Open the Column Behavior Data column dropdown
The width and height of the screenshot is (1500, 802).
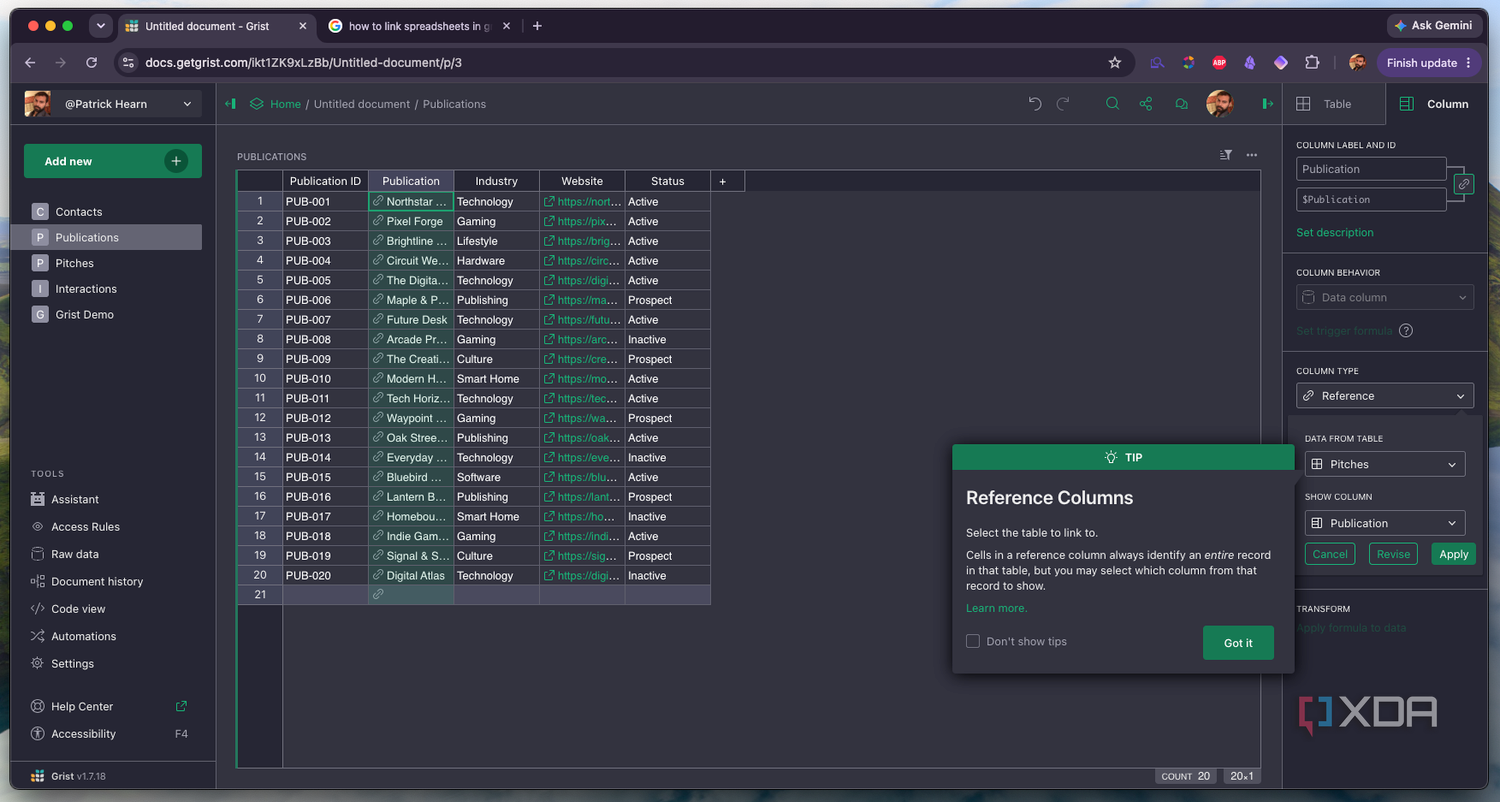1385,297
